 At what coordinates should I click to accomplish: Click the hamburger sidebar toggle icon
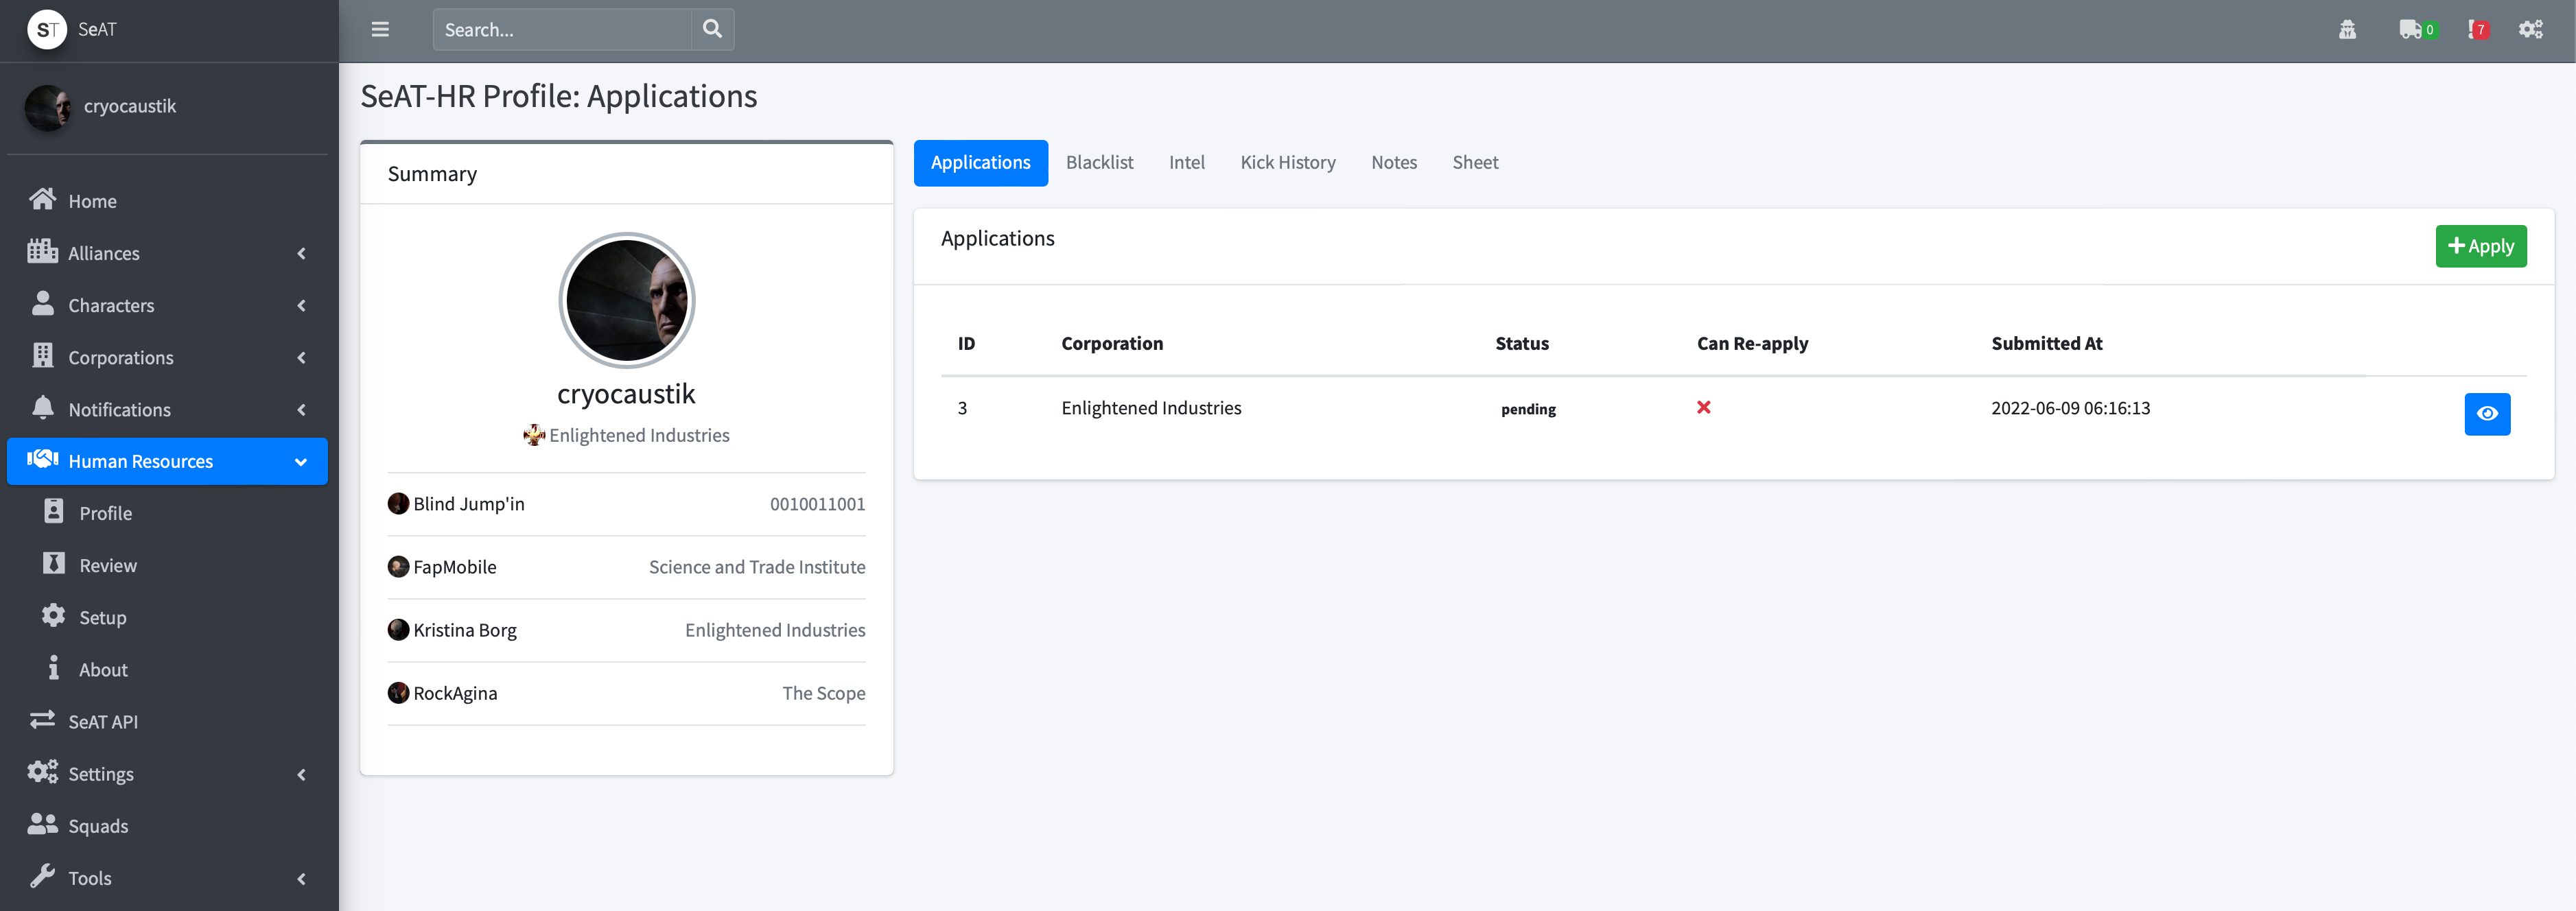[380, 30]
